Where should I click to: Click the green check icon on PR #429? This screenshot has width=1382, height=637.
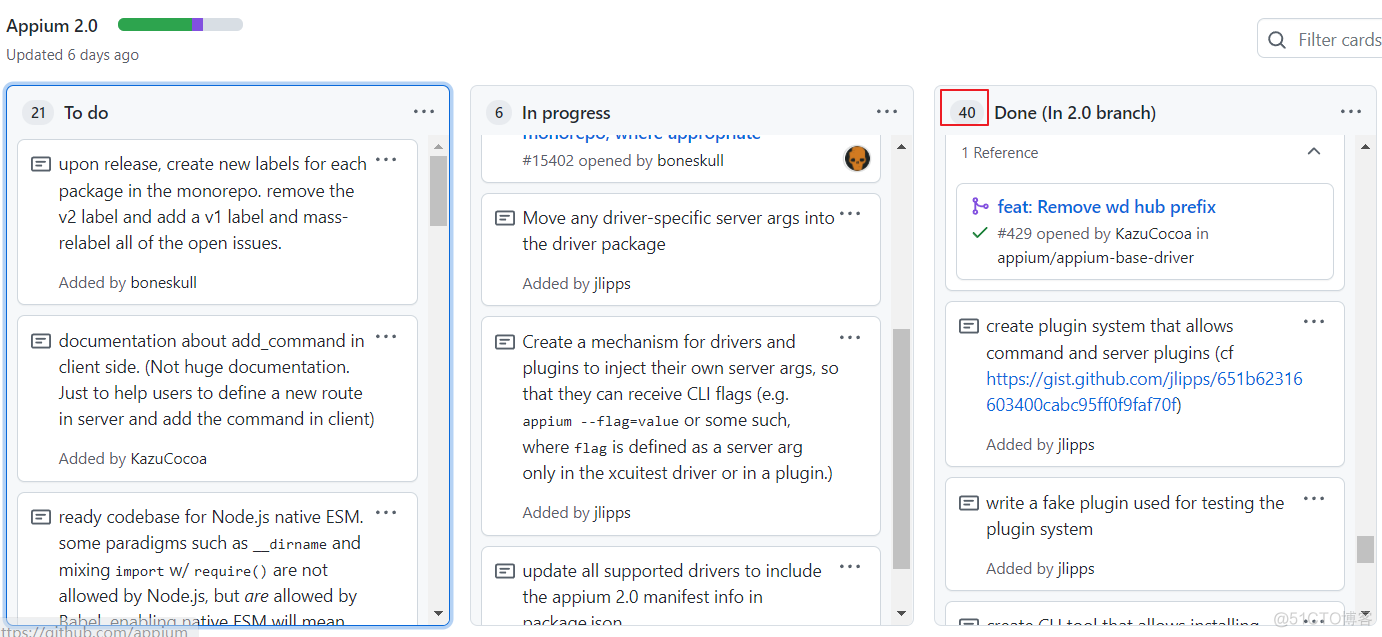pos(978,233)
